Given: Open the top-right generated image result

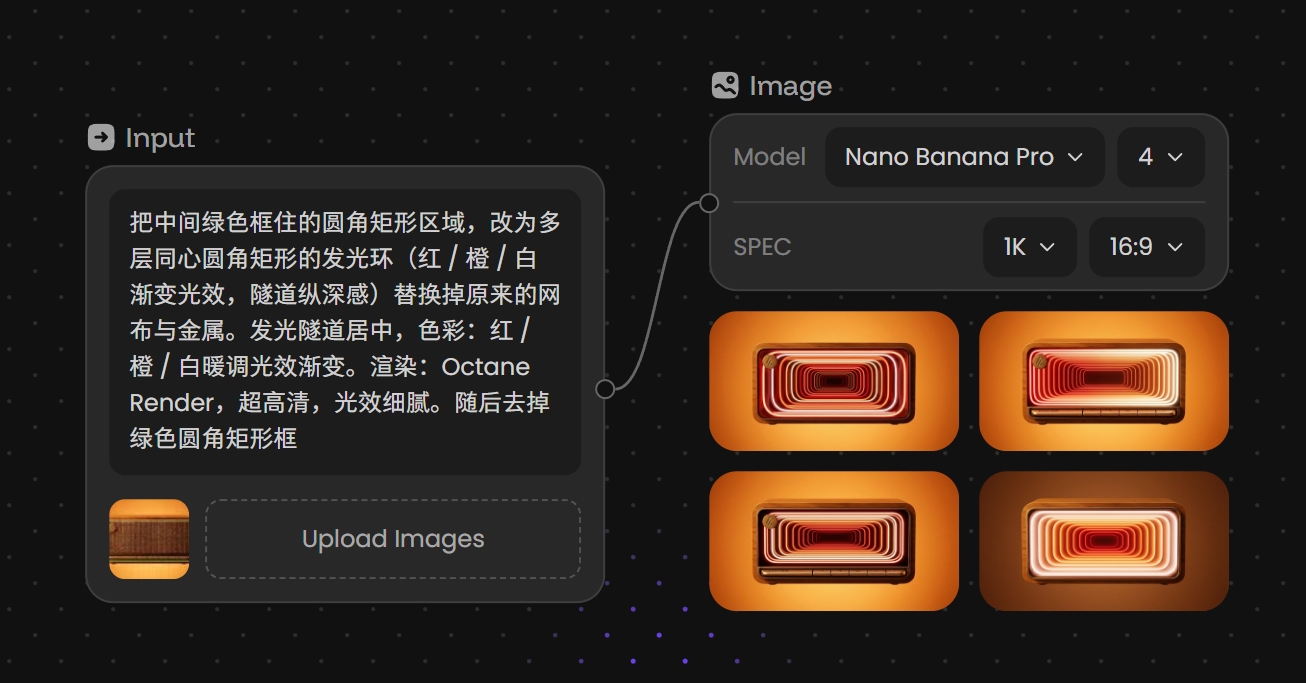Looking at the screenshot, I should (x=1104, y=381).
